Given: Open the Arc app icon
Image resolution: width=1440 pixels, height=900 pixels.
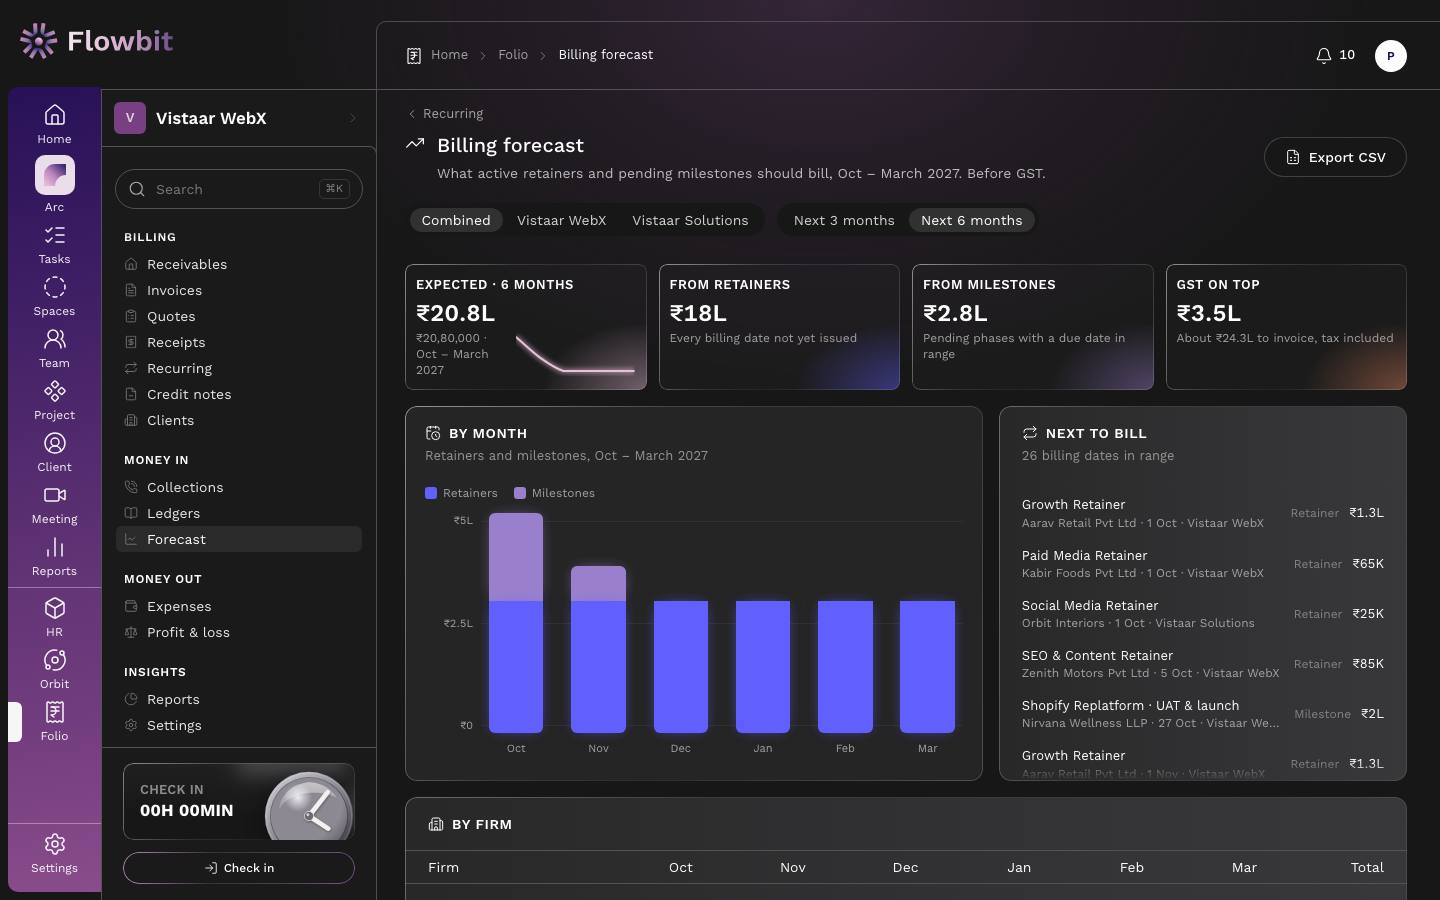Looking at the screenshot, I should click(x=54, y=184).
